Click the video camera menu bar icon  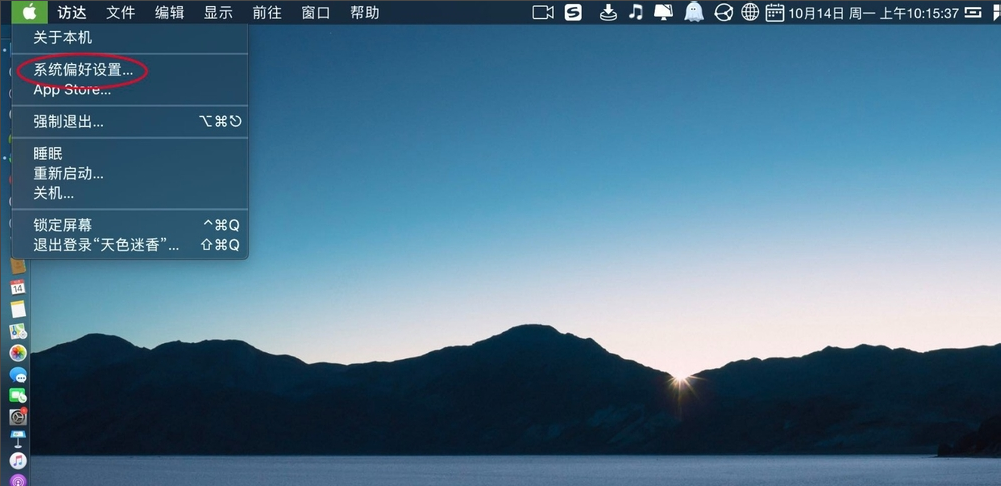tap(543, 13)
